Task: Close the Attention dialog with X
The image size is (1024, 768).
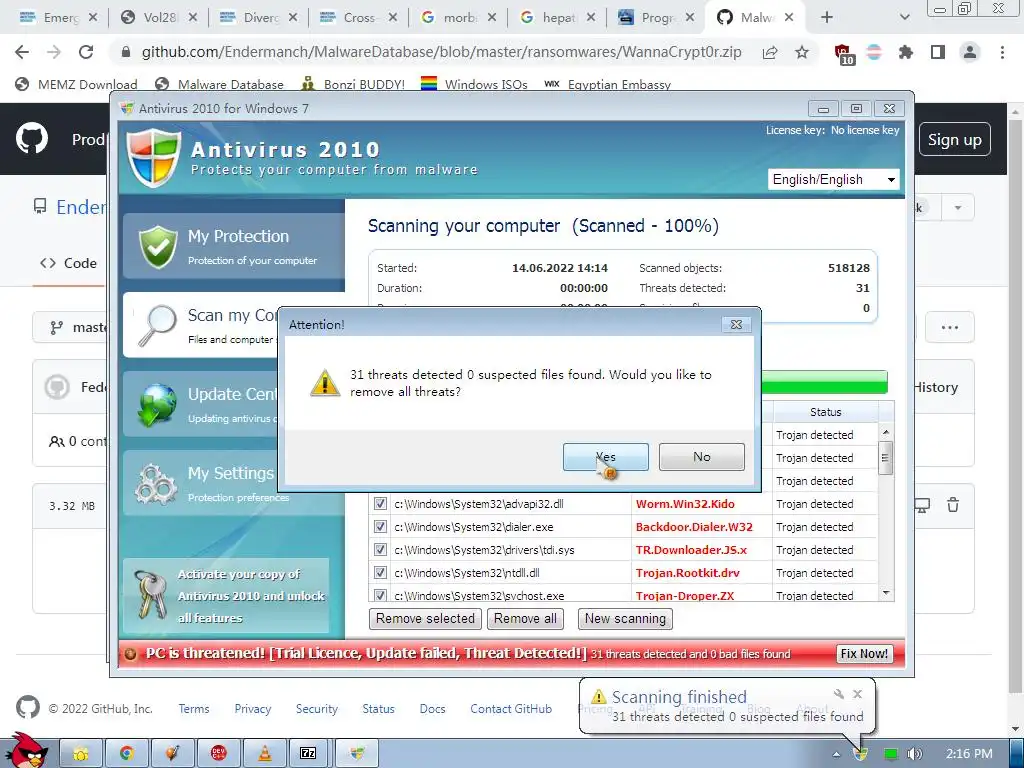Action: [736, 325]
